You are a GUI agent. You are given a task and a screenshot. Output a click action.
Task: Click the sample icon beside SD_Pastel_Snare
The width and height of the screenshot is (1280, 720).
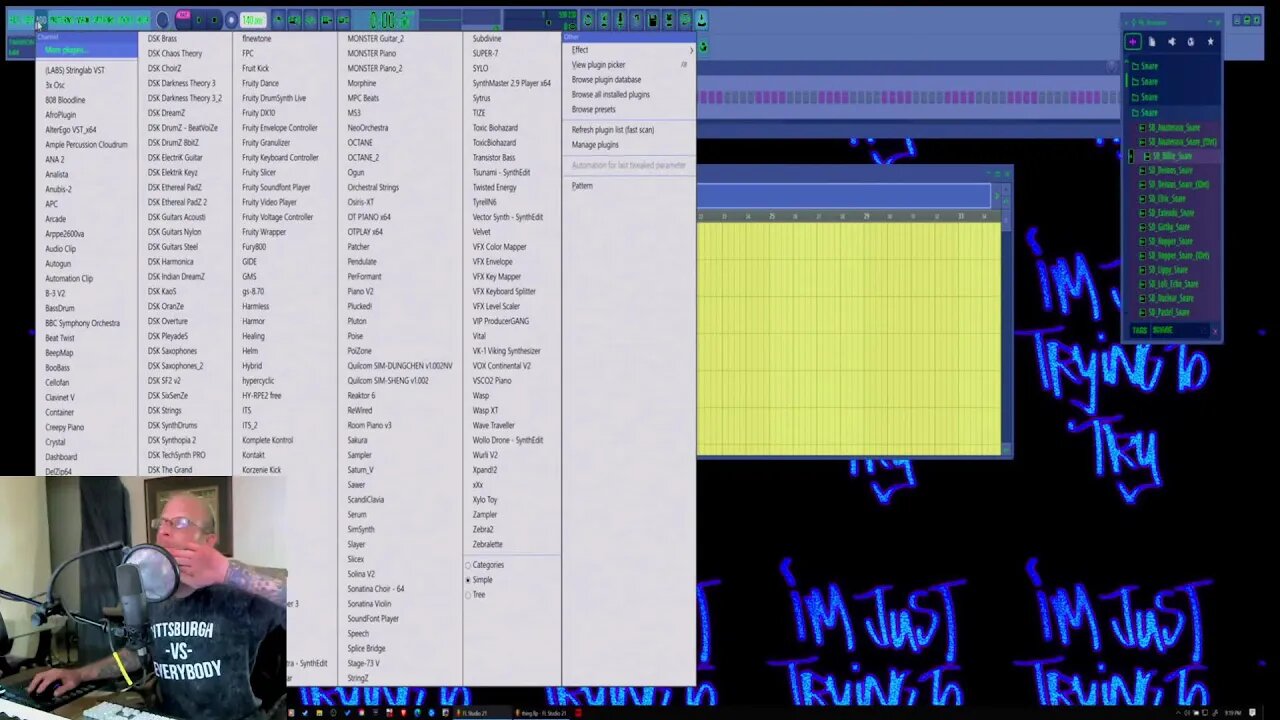1142,312
